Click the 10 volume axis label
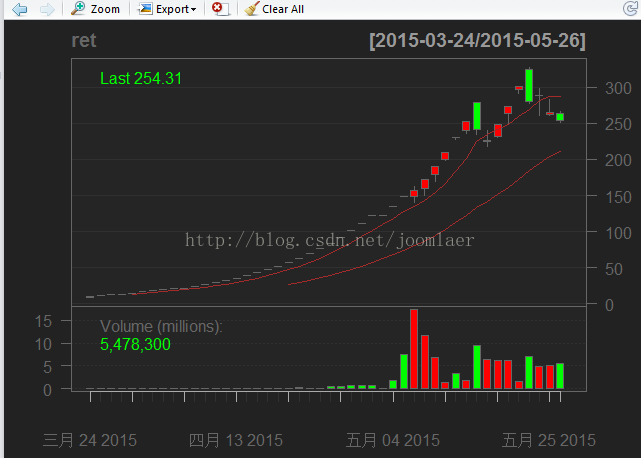The height and width of the screenshot is (458, 641). pos(43,344)
